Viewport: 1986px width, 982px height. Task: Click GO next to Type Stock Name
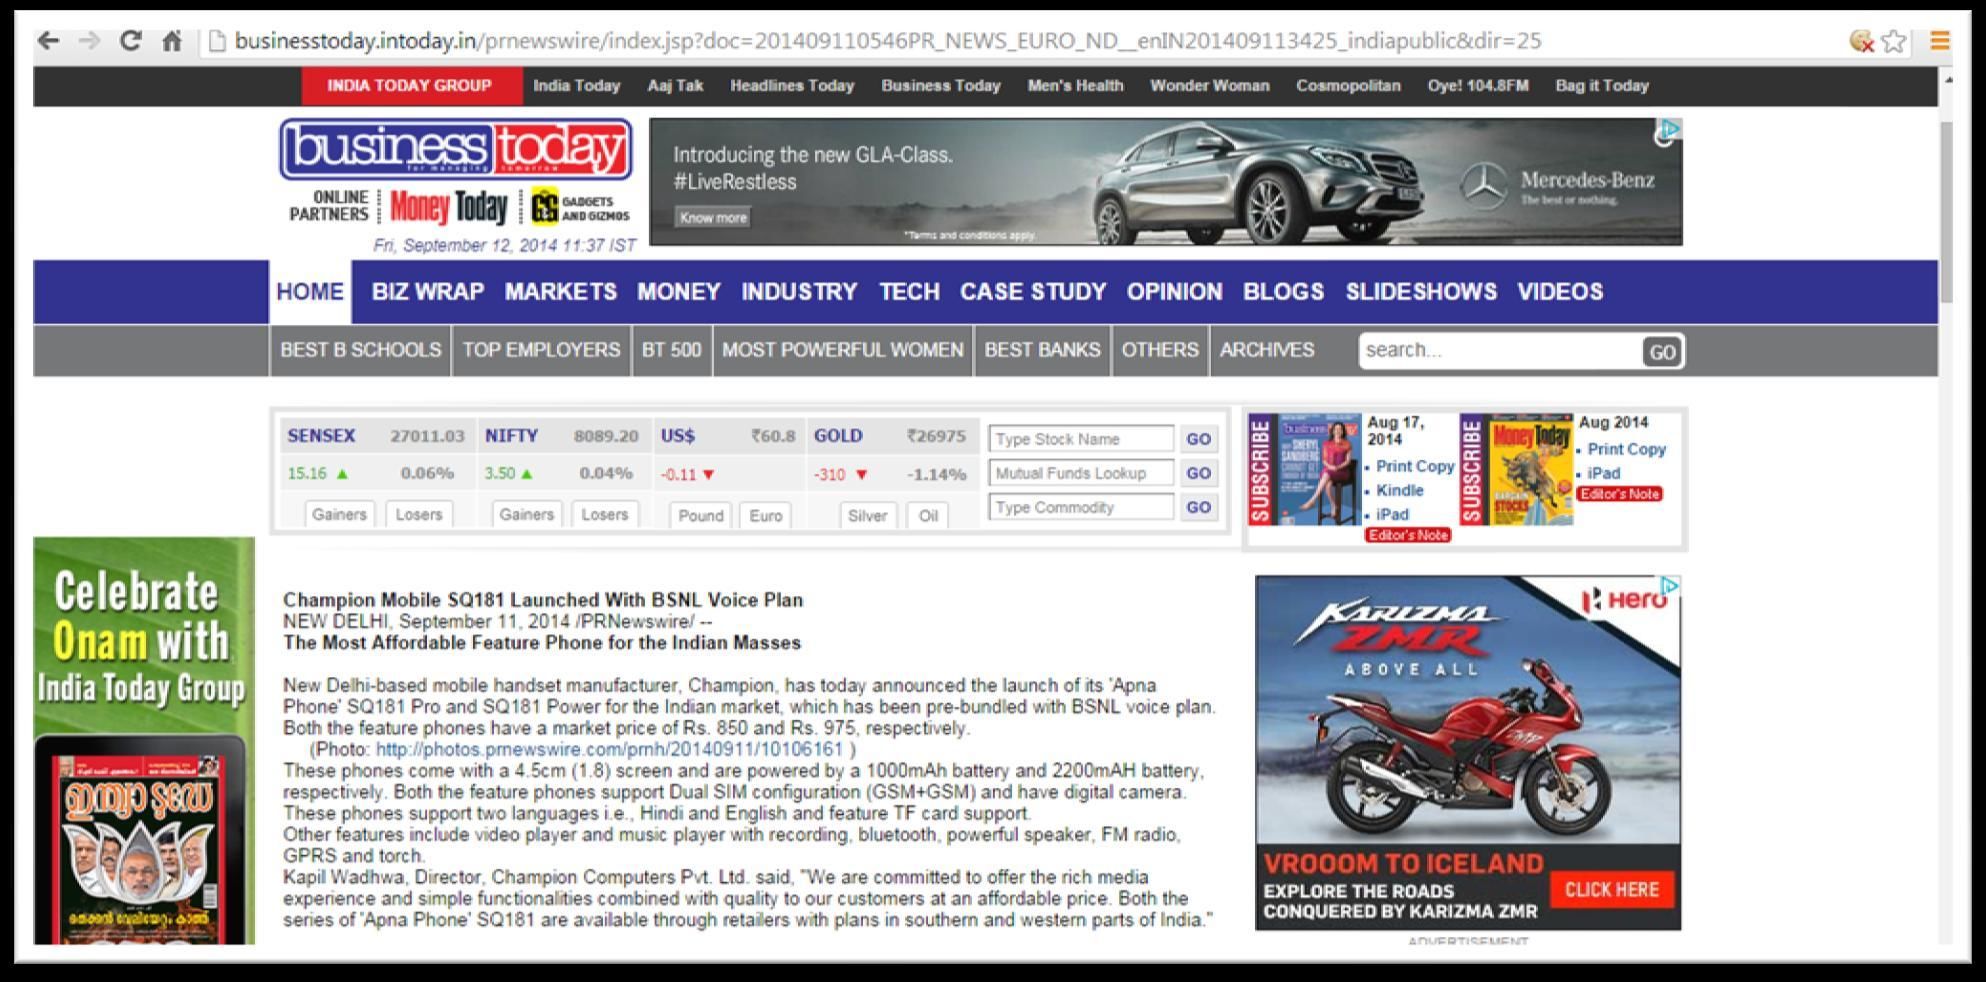1199,439
